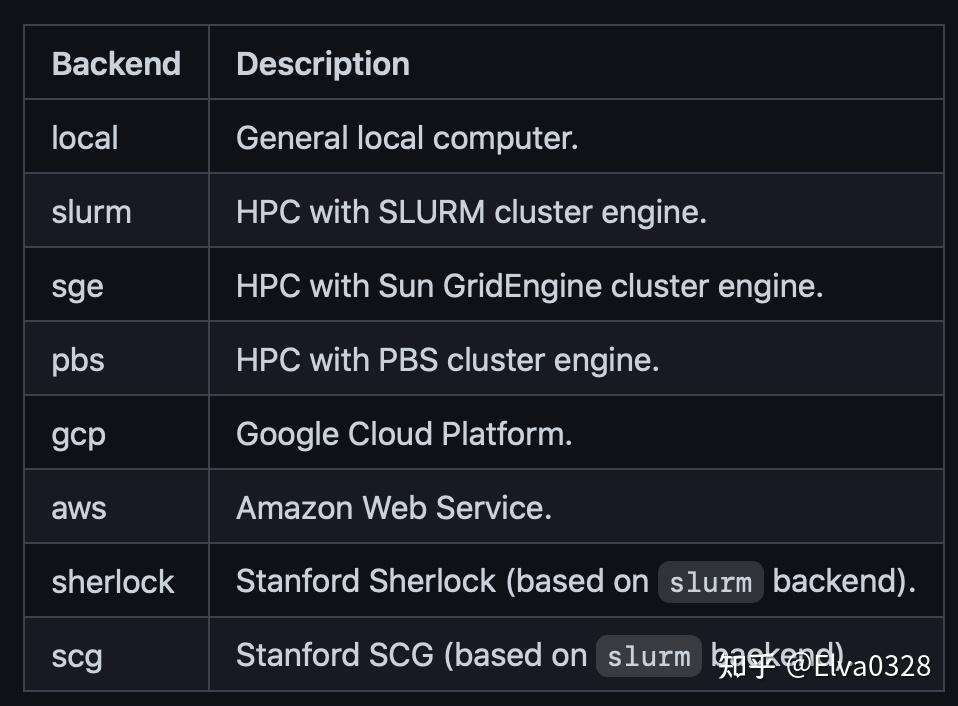Click the slurm code tag in scg row

pos(649,657)
